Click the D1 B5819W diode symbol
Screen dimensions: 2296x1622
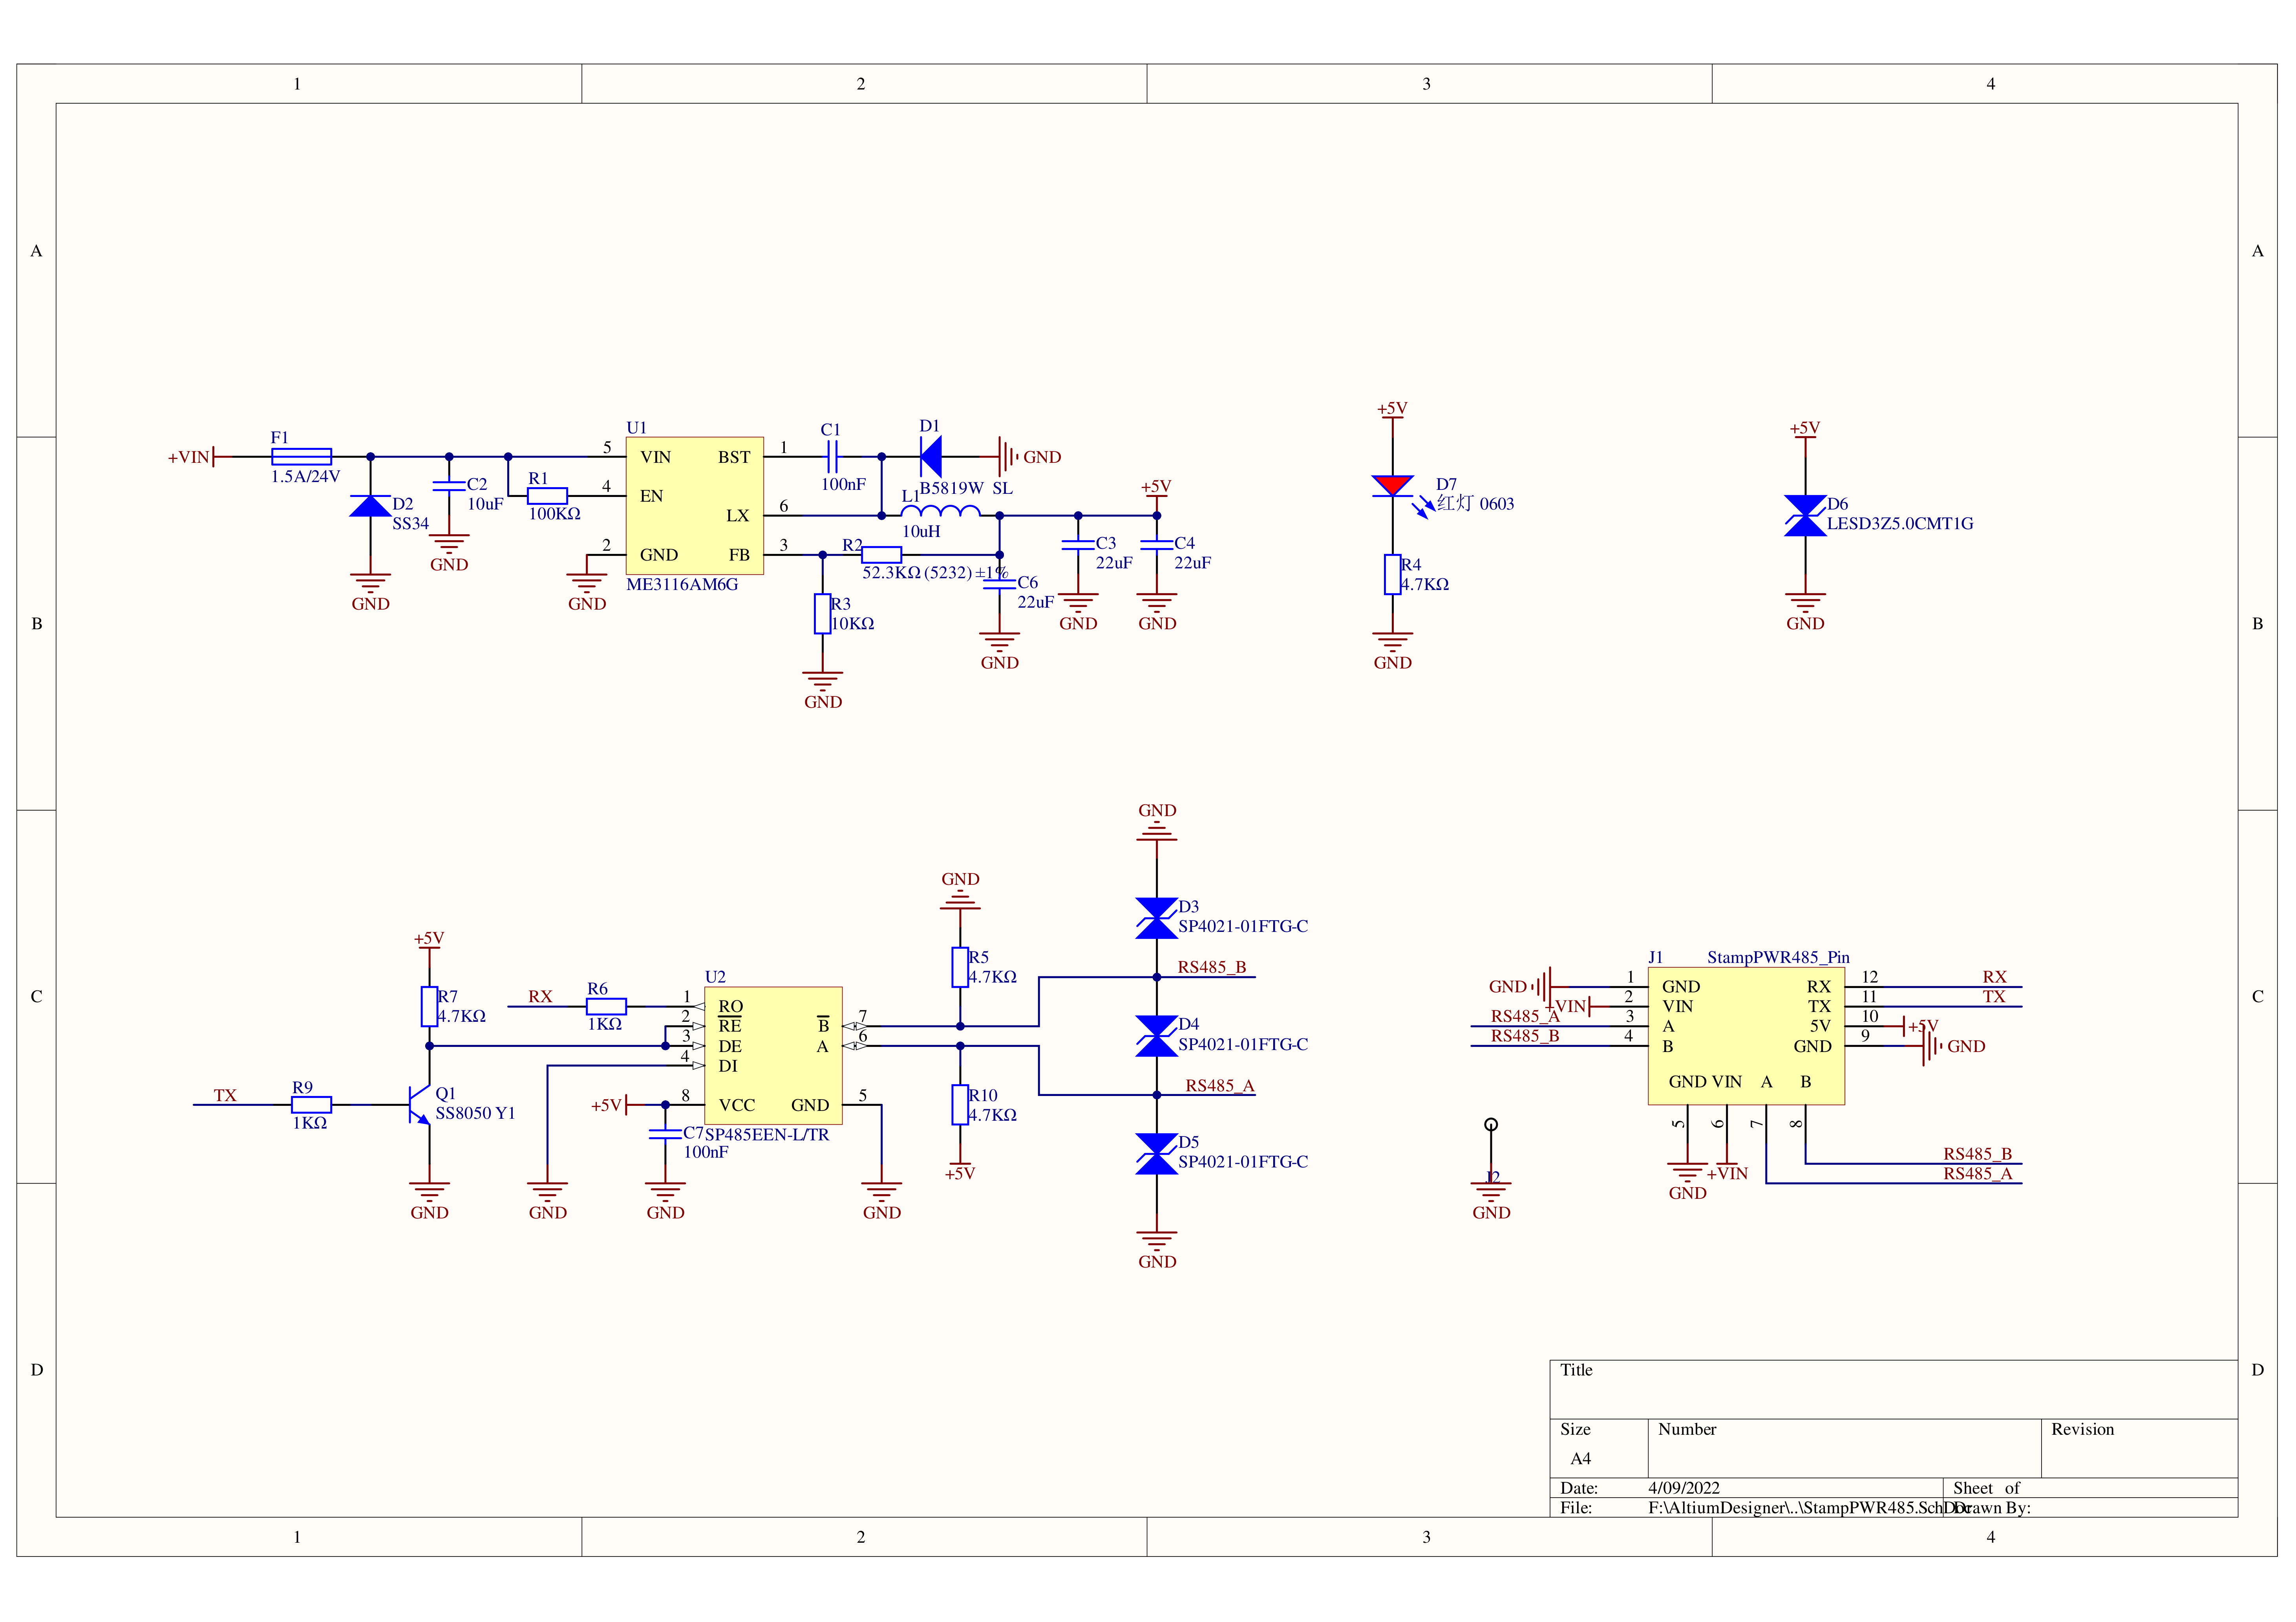pyautogui.click(x=931, y=457)
